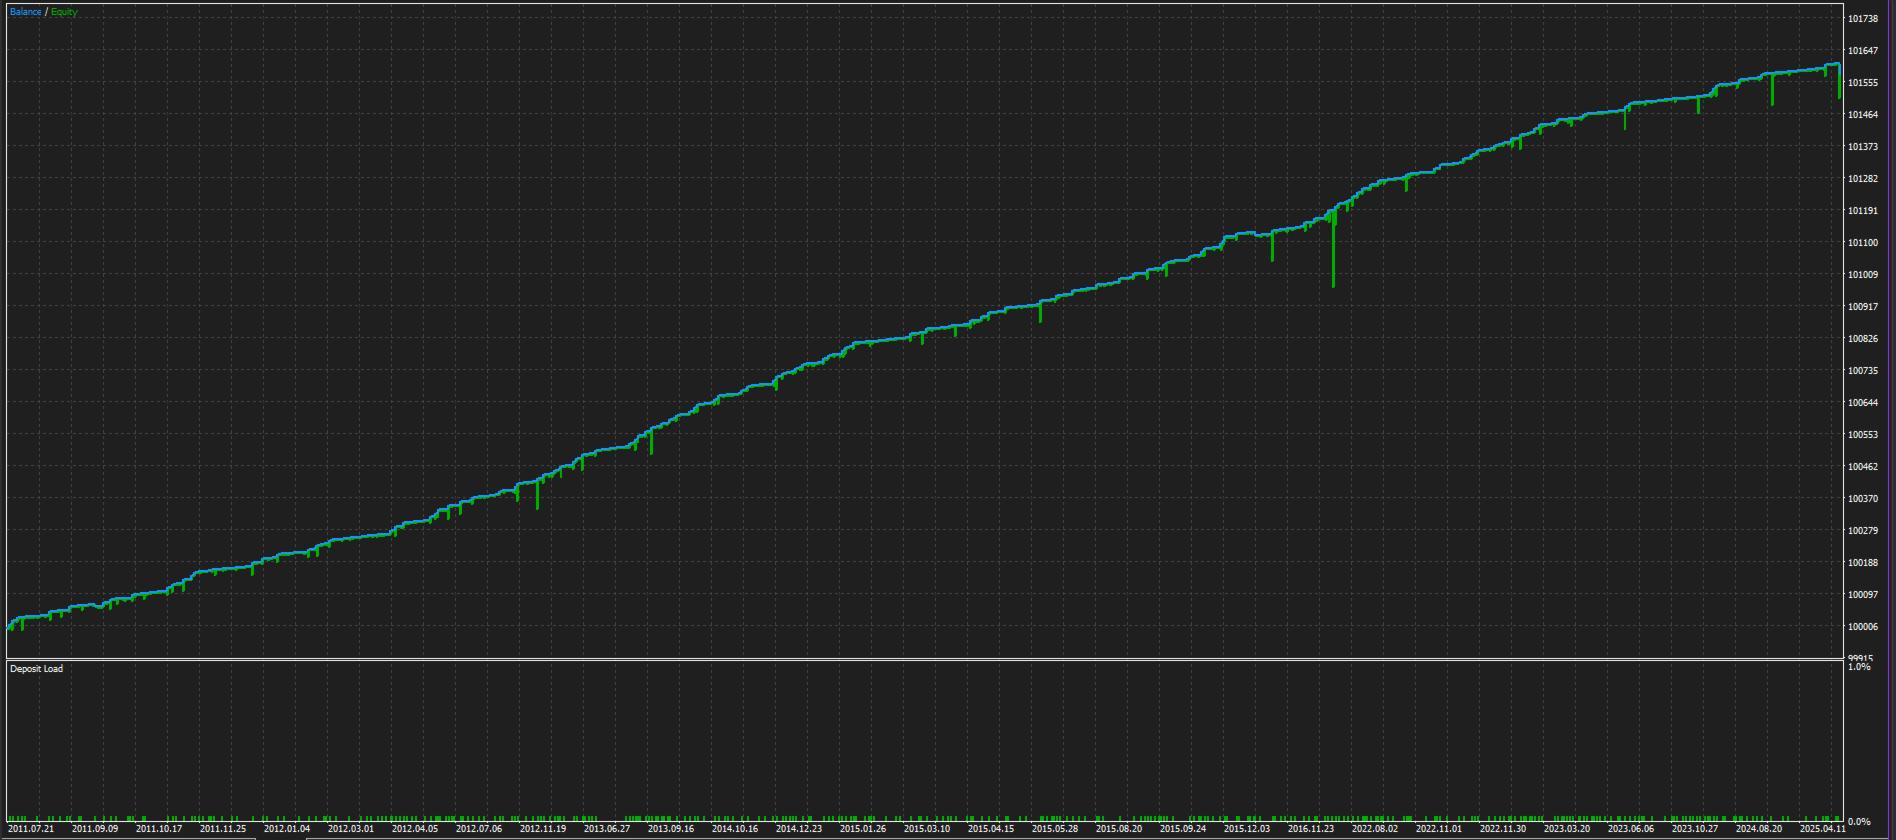Pick the 100735 axis value
The image size is (1896, 840).
pyautogui.click(x=1863, y=371)
